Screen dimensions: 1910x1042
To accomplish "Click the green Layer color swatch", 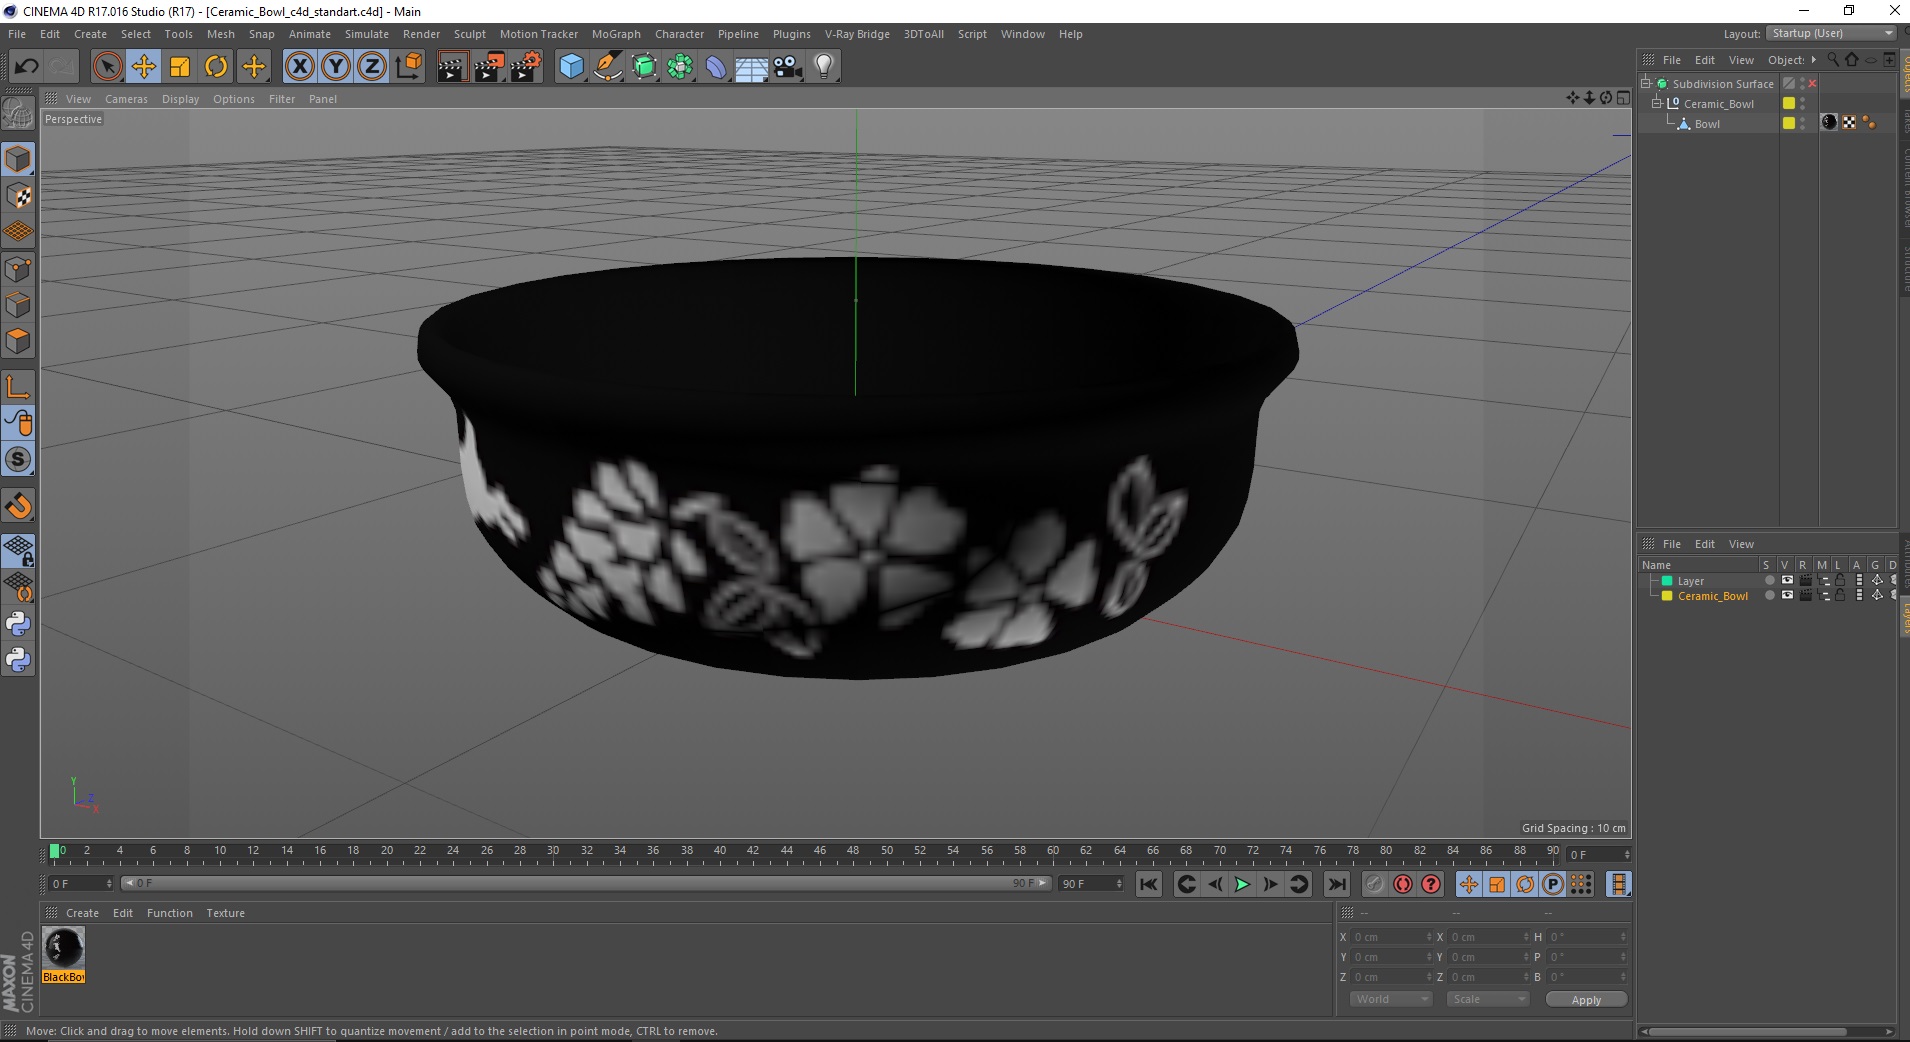I will (1667, 581).
